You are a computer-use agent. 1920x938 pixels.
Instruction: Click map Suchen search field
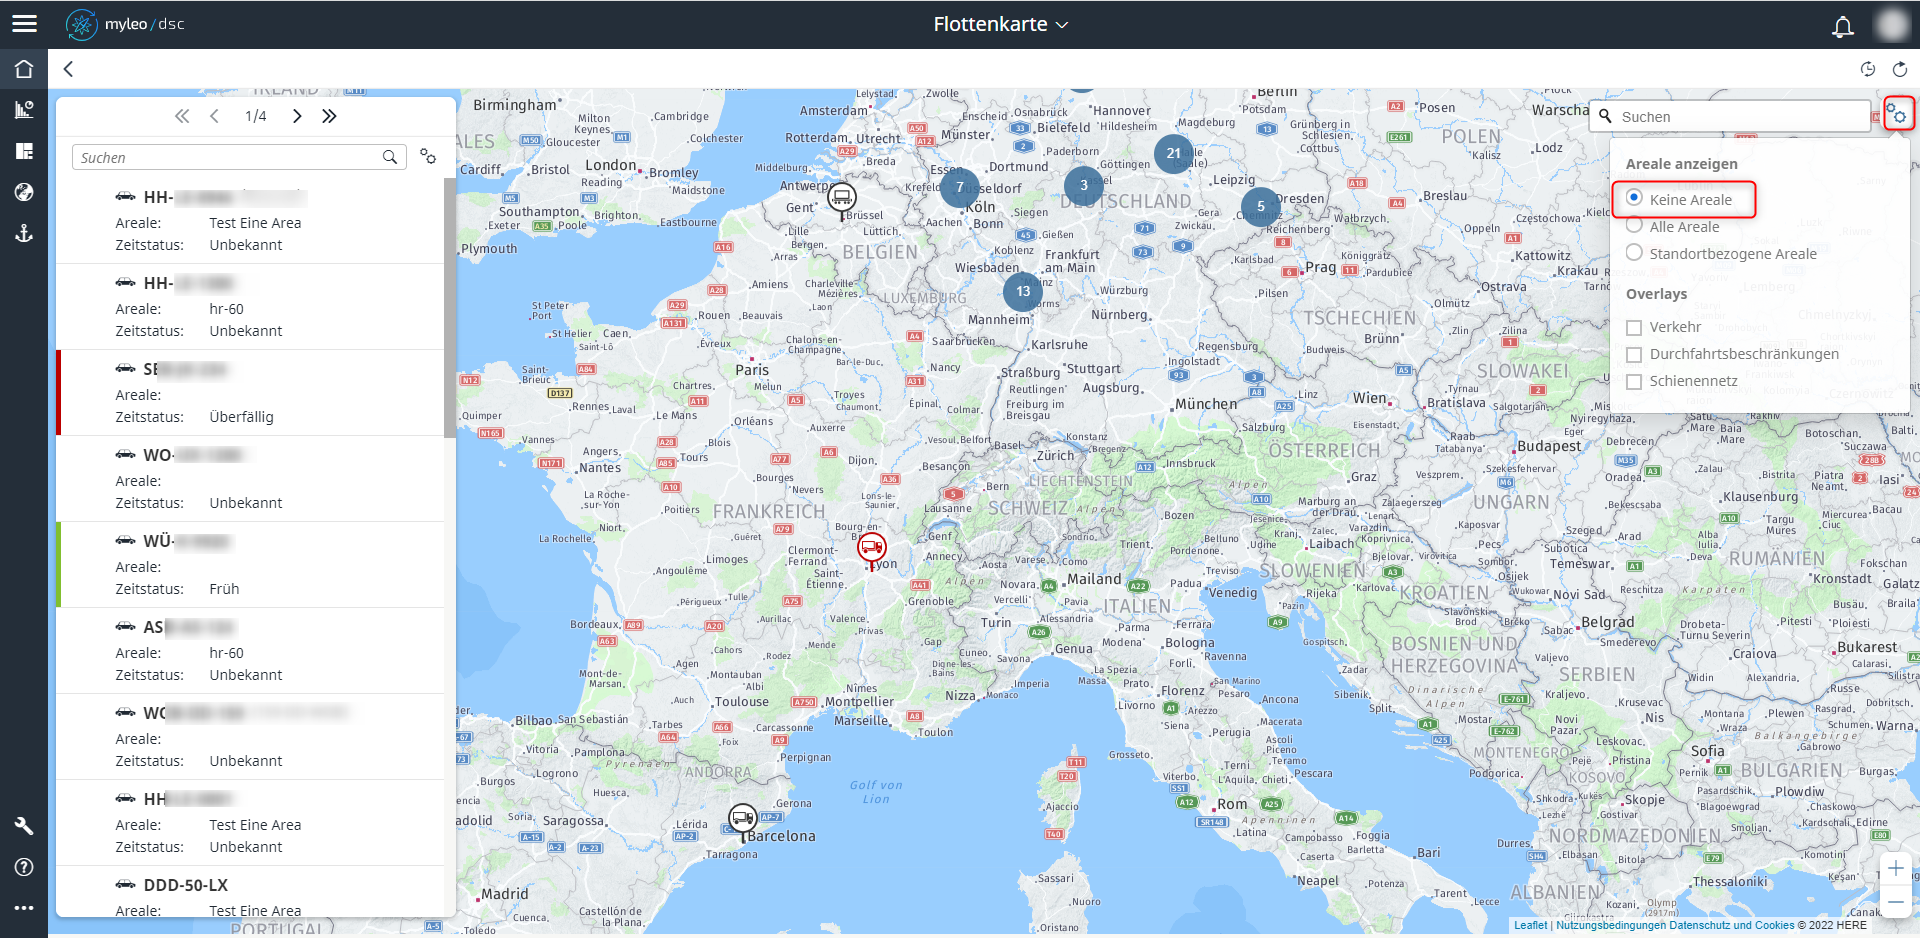coord(1731,116)
